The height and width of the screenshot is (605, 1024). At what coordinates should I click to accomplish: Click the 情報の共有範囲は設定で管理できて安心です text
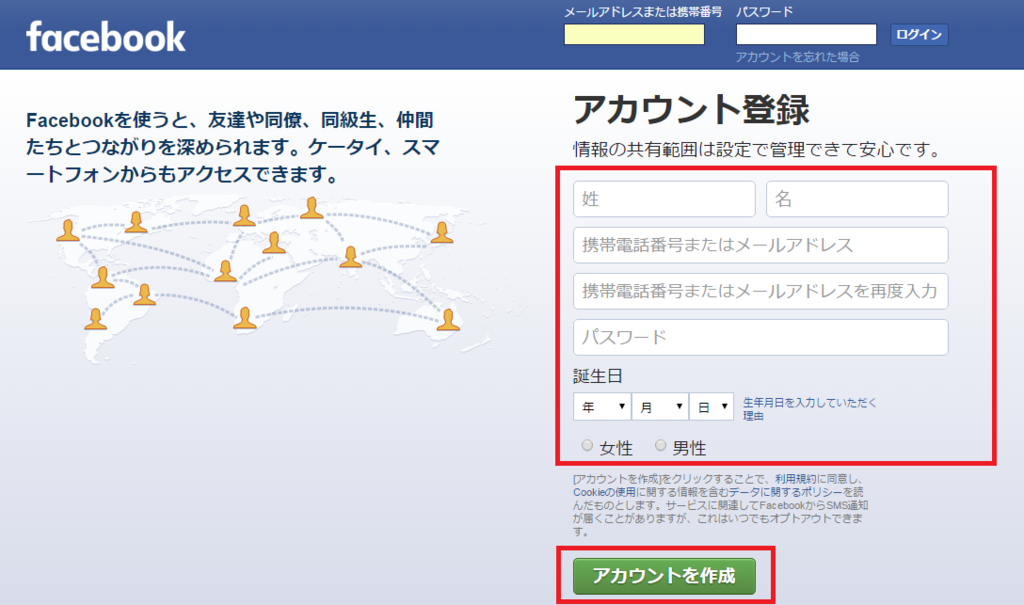coord(757,150)
